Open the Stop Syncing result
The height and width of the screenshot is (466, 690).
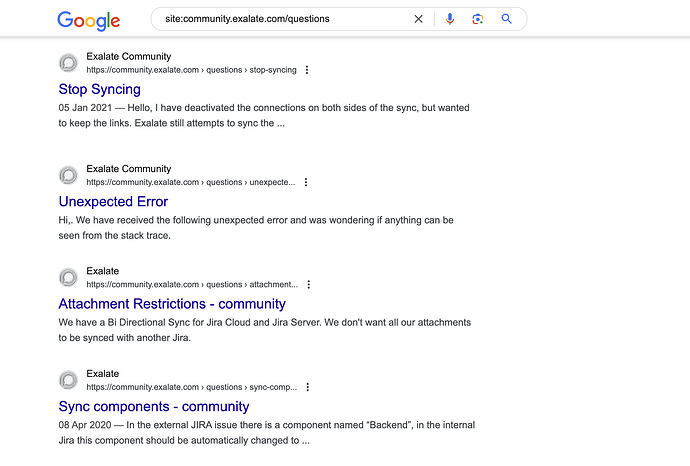[99, 89]
